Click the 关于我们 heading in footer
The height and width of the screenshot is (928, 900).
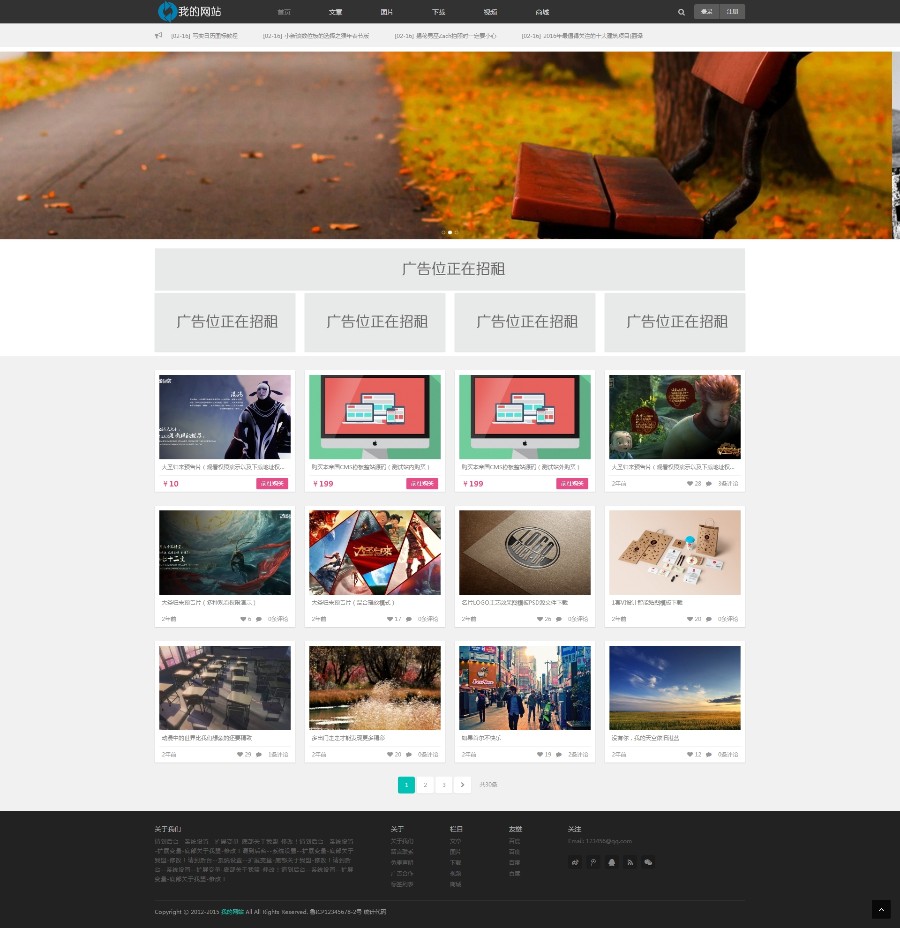167,829
